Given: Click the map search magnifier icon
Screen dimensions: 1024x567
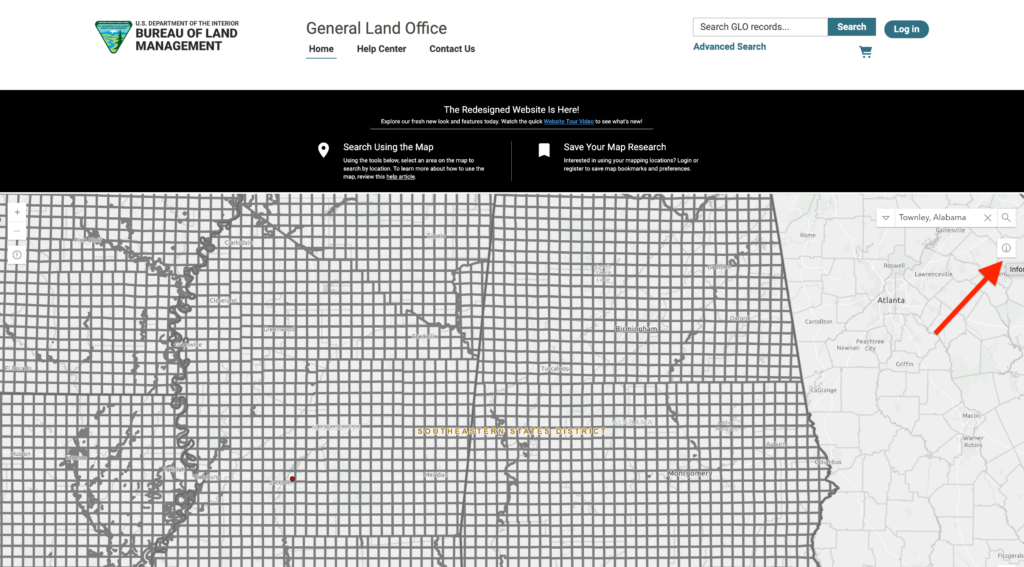Looking at the screenshot, I should (1006, 218).
